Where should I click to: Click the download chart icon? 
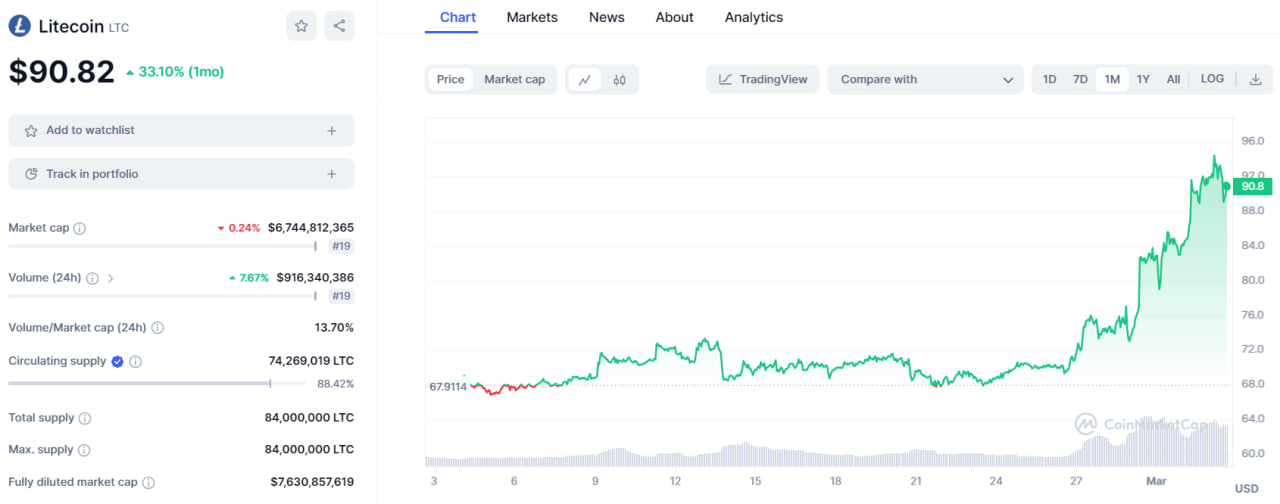(1256, 80)
